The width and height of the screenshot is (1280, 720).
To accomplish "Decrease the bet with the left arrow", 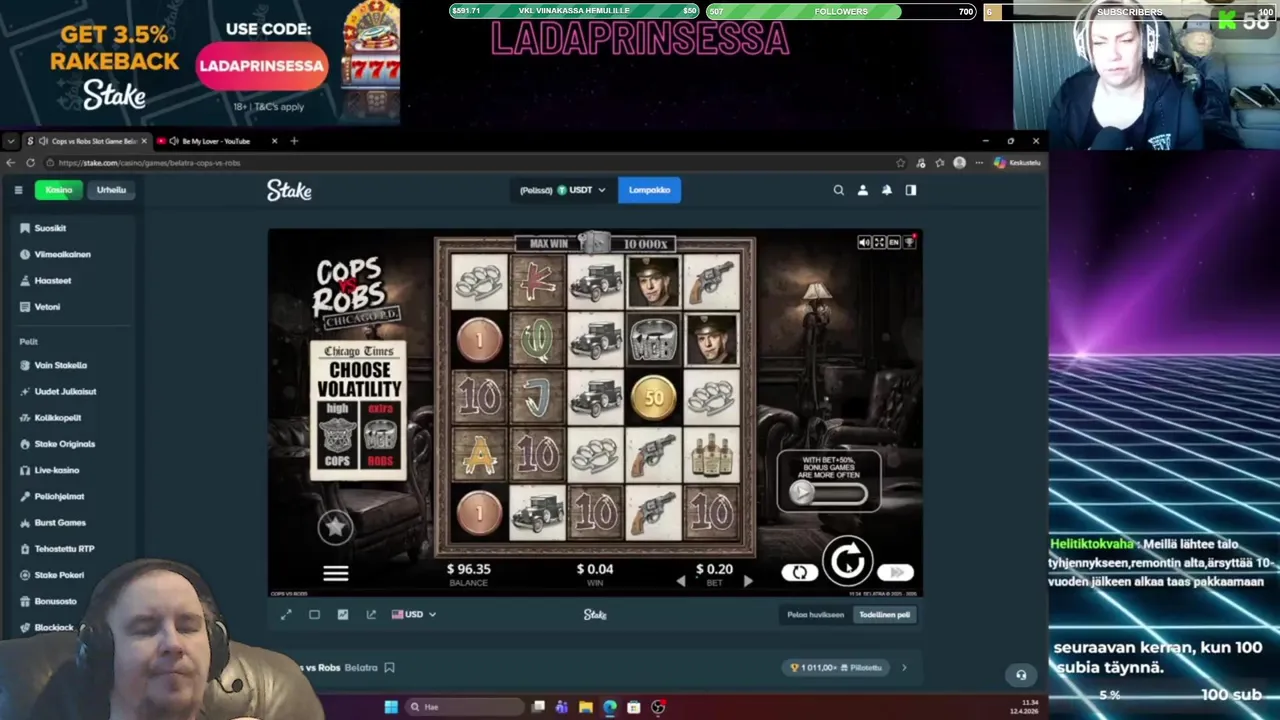I will [681, 580].
